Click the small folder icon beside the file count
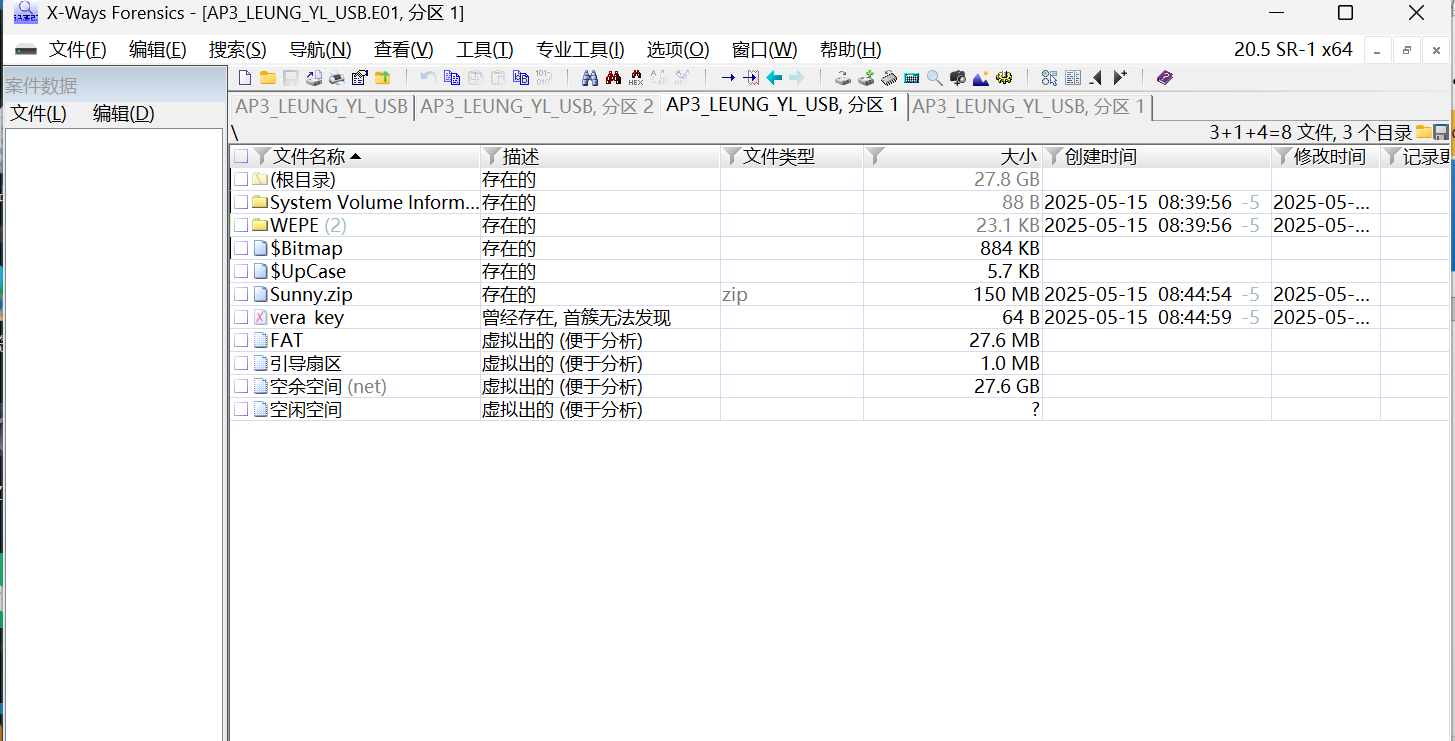Image resolution: width=1455 pixels, height=741 pixels. tap(1423, 133)
